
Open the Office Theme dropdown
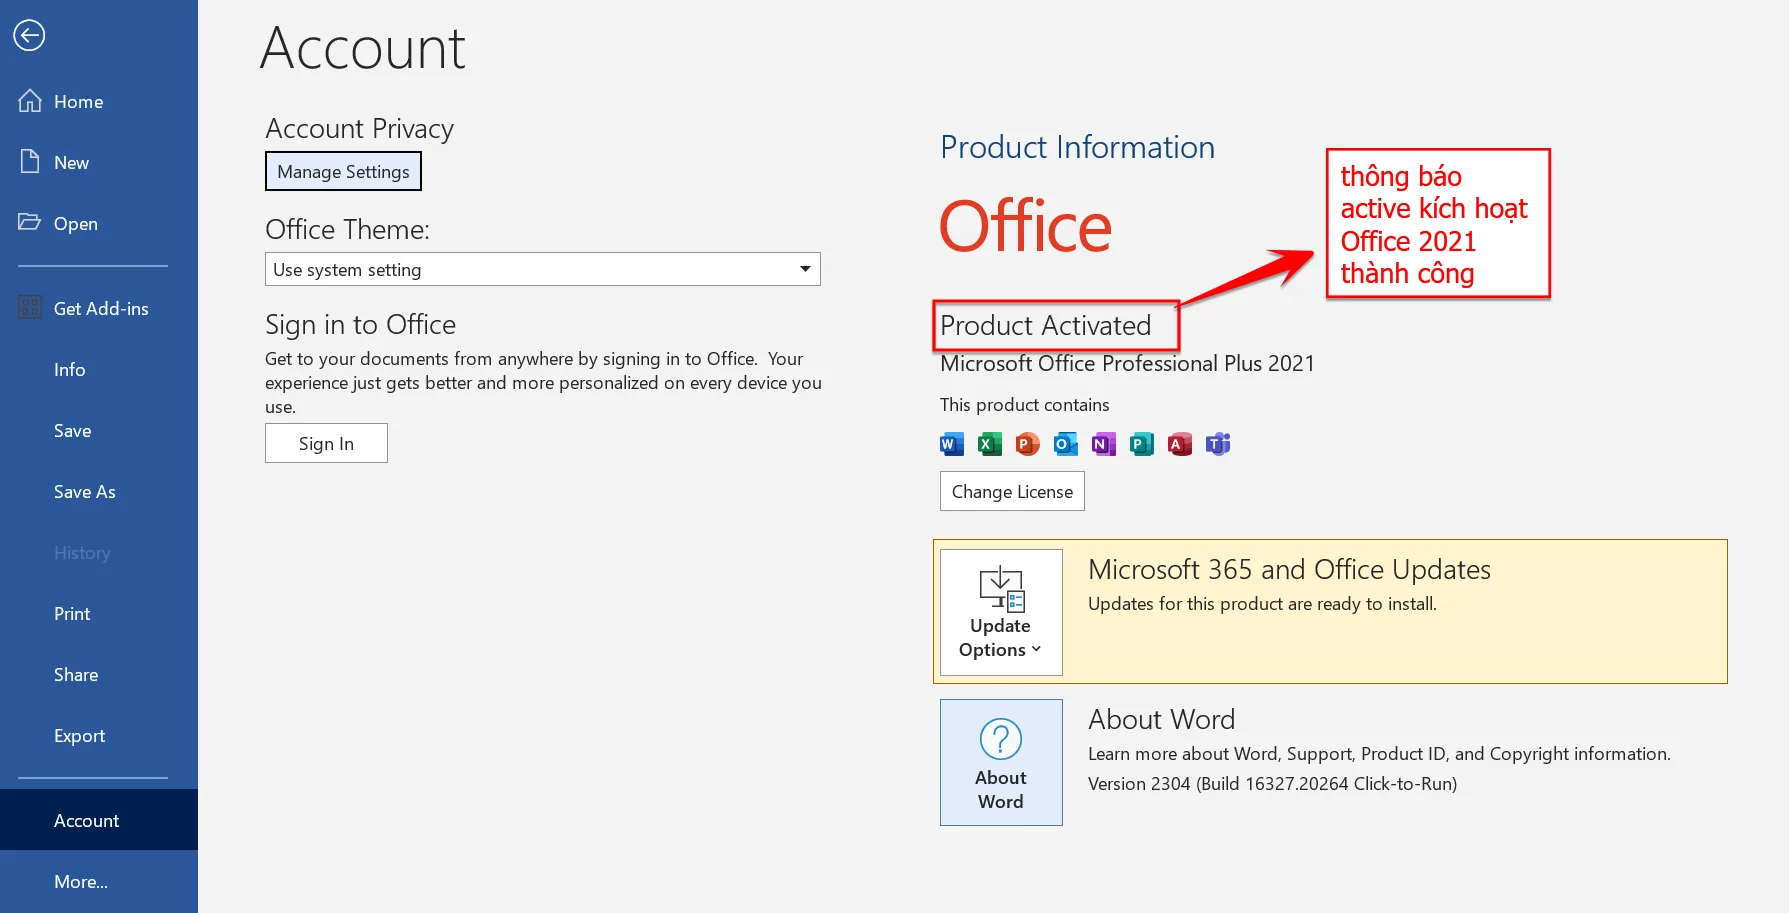pyautogui.click(x=542, y=269)
